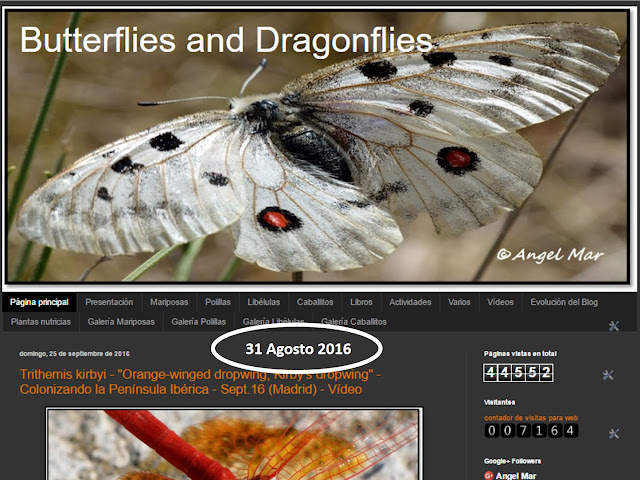Open the Libros tab
Viewport: 640px width, 480px height.
361,302
